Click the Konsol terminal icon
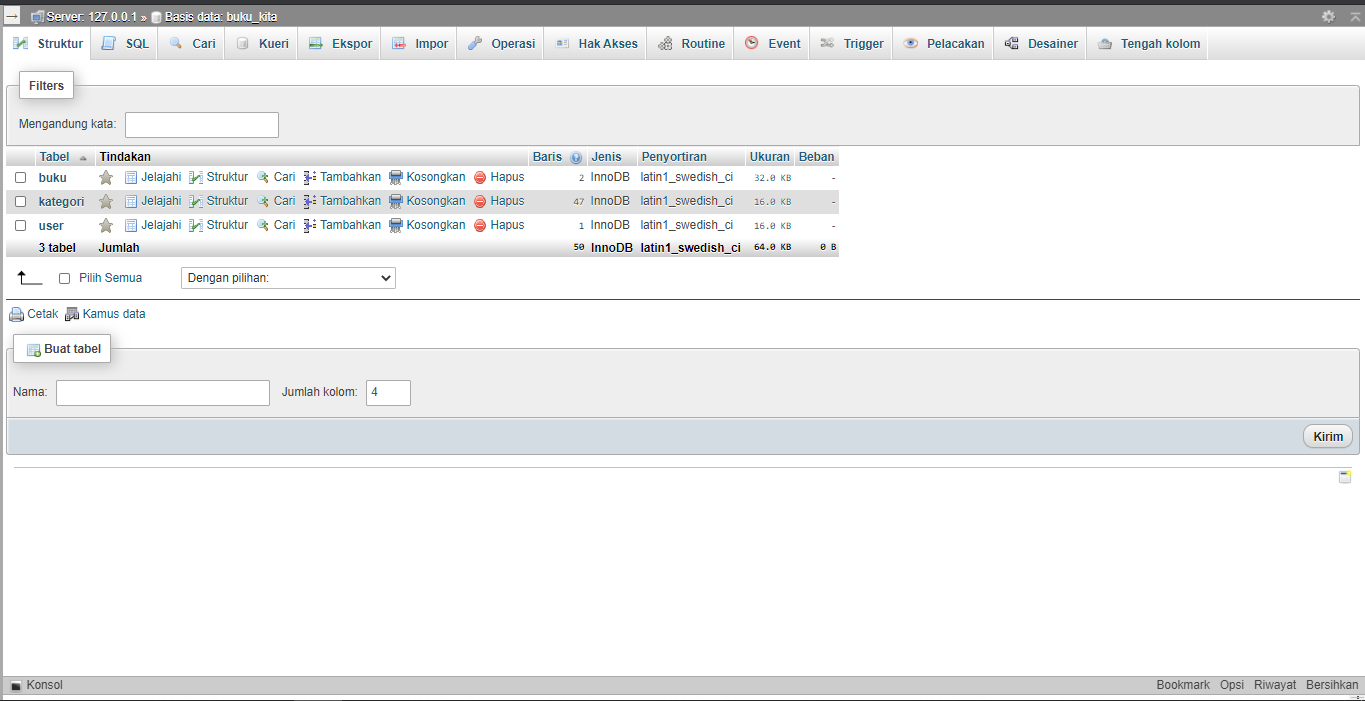Image resolution: width=1365 pixels, height=701 pixels. click(x=16, y=685)
